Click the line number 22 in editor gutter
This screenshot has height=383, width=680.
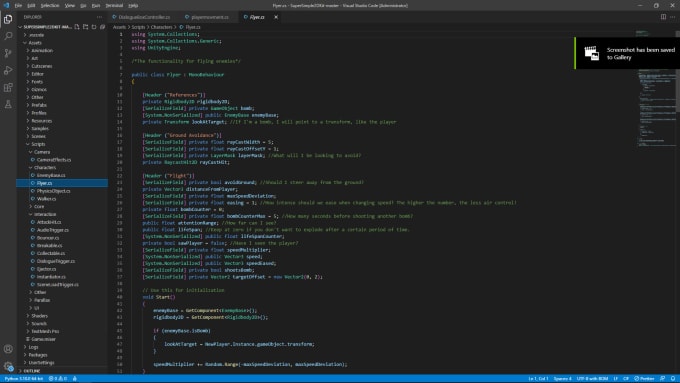tap(120, 176)
